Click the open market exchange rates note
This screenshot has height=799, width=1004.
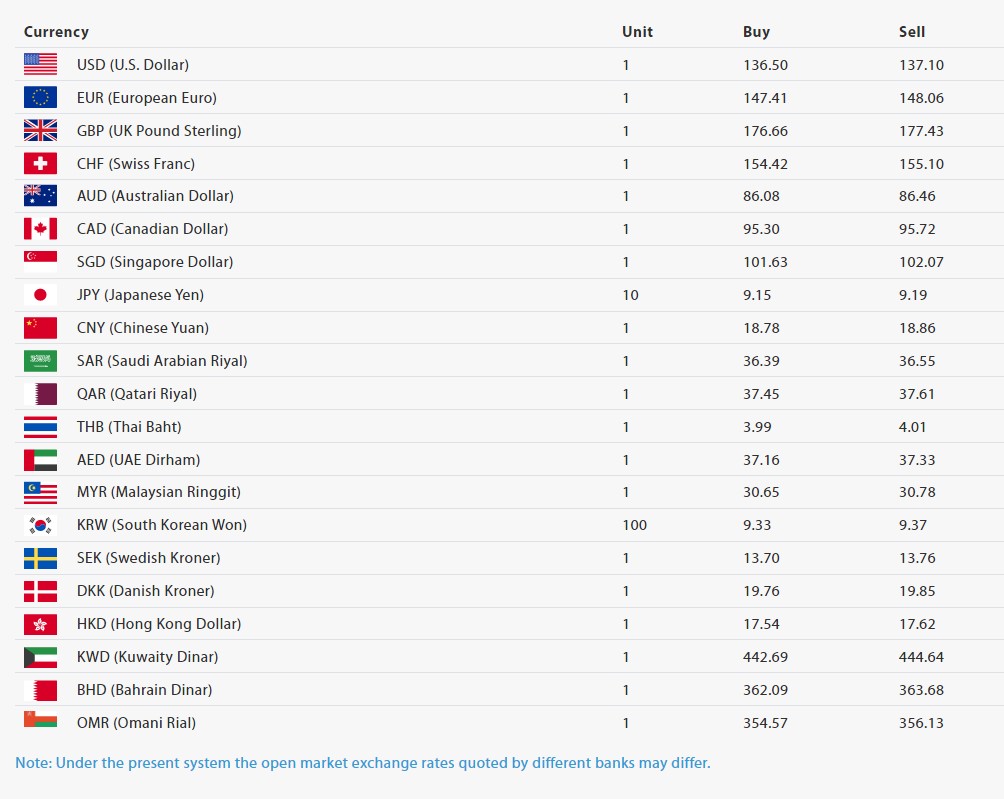[x=362, y=763]
